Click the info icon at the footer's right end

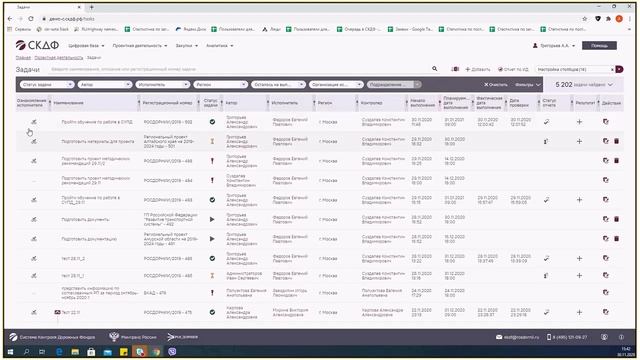(621, 337)
